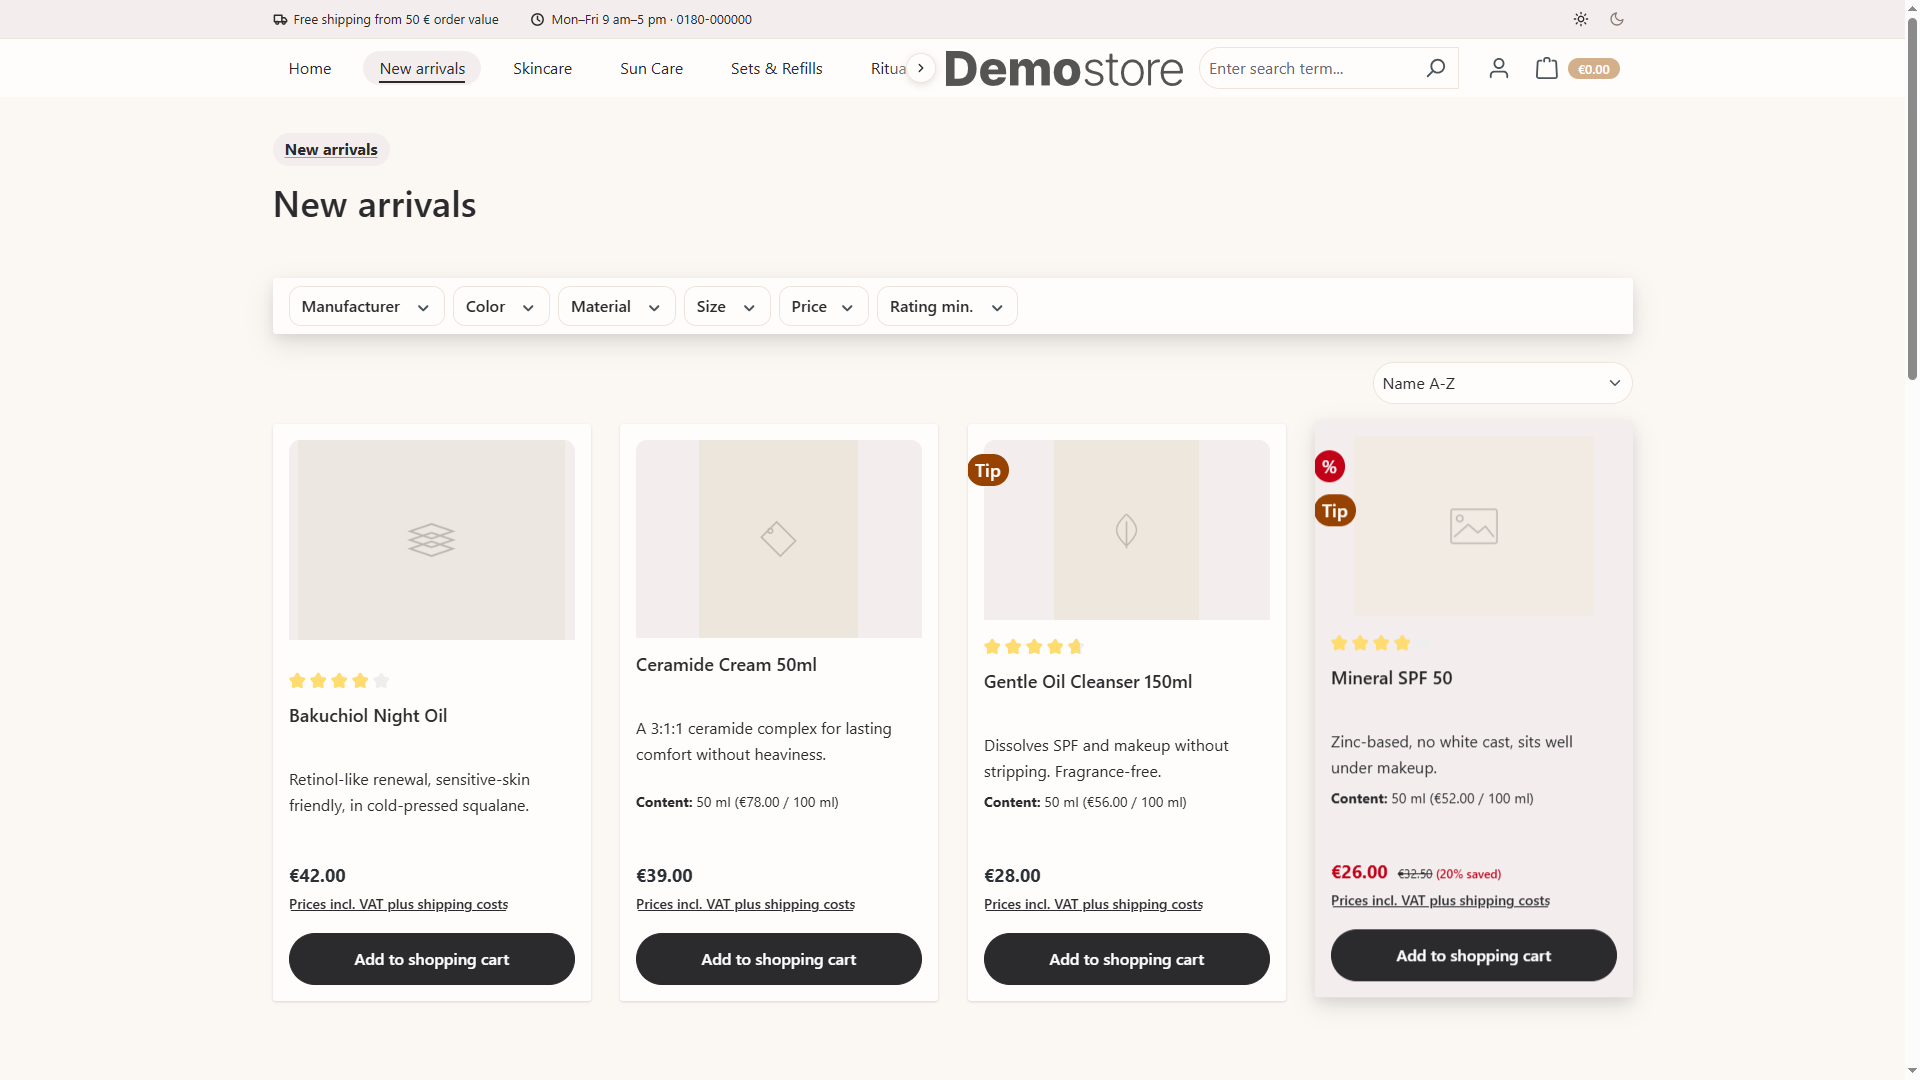Click Bakuchiol Night Oil star rating
This screenshot has height=1080, width=1920.
tap(339, 680)
